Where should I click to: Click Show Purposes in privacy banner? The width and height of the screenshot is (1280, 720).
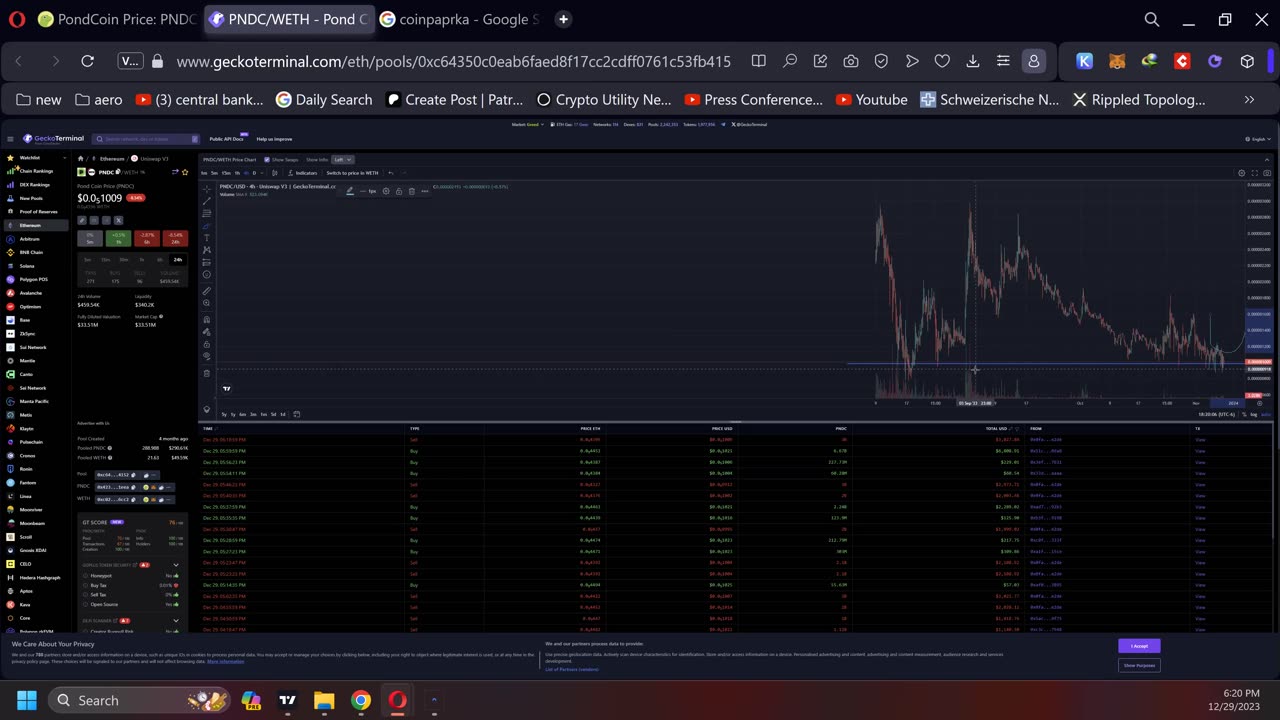click(1139, 665)
